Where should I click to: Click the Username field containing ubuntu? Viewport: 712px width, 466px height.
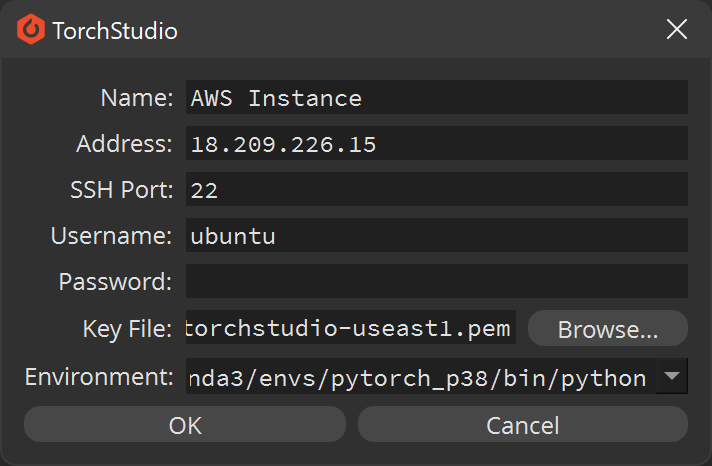click(x=437, y=235)
